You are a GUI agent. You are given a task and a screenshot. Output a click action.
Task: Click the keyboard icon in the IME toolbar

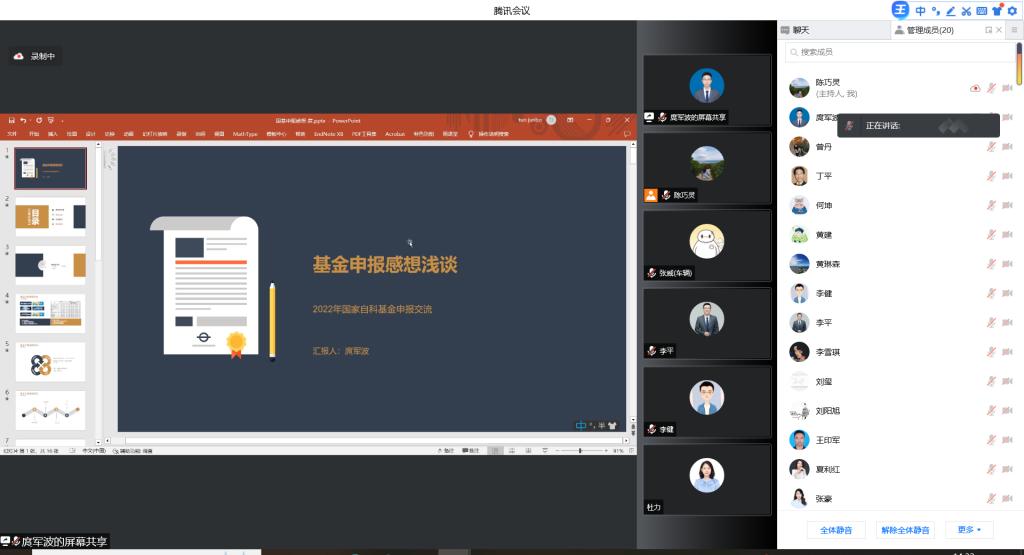(981, 11)
